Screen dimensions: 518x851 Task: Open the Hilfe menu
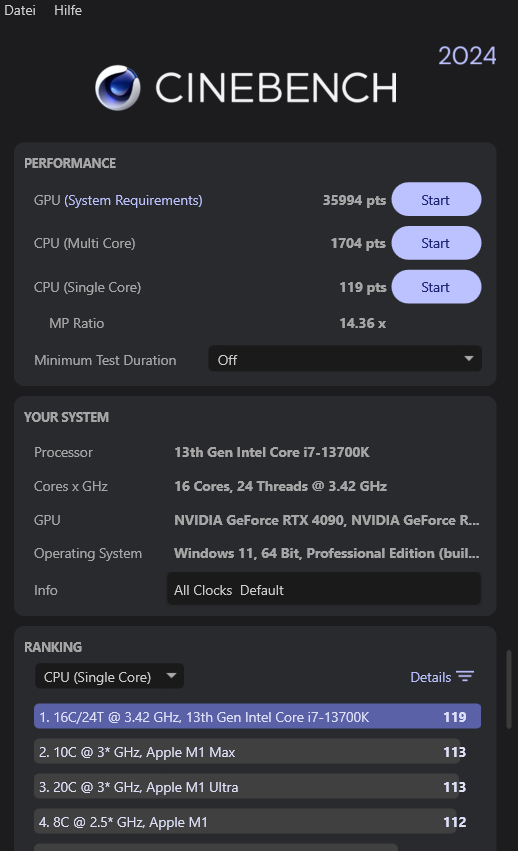coord(68,10)
